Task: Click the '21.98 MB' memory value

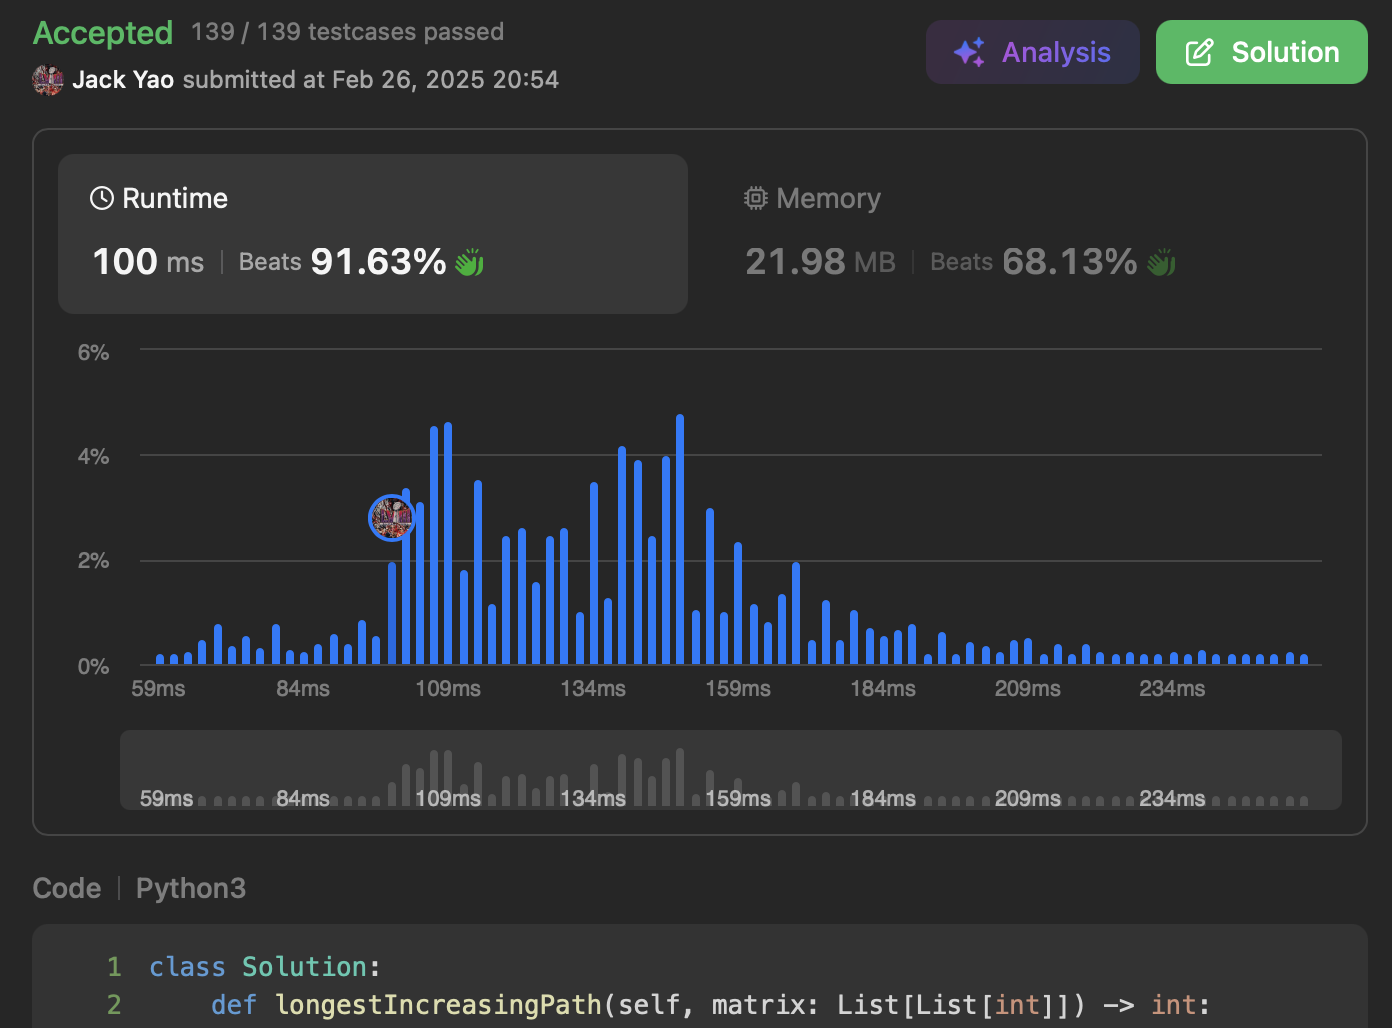Action: 820,262
